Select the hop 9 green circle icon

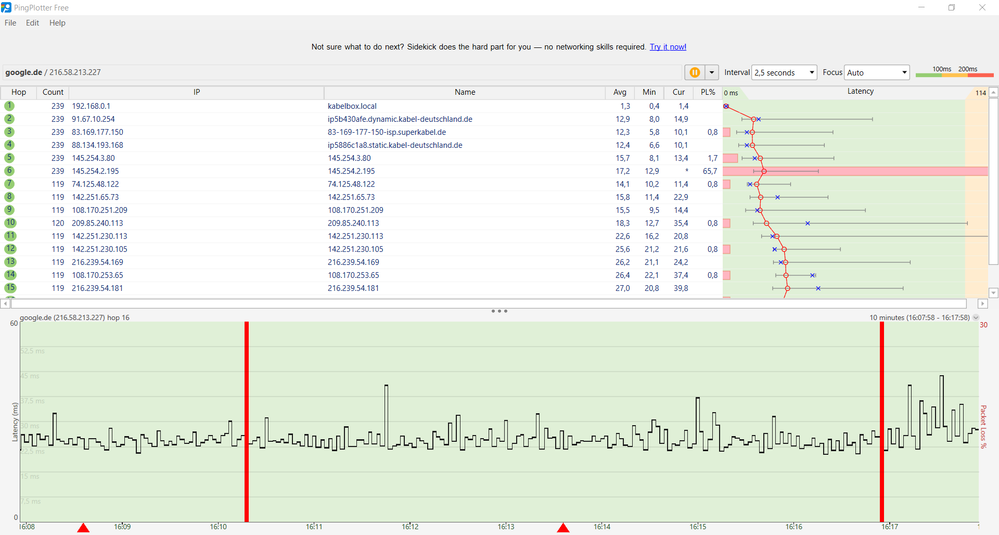[9, 210]
